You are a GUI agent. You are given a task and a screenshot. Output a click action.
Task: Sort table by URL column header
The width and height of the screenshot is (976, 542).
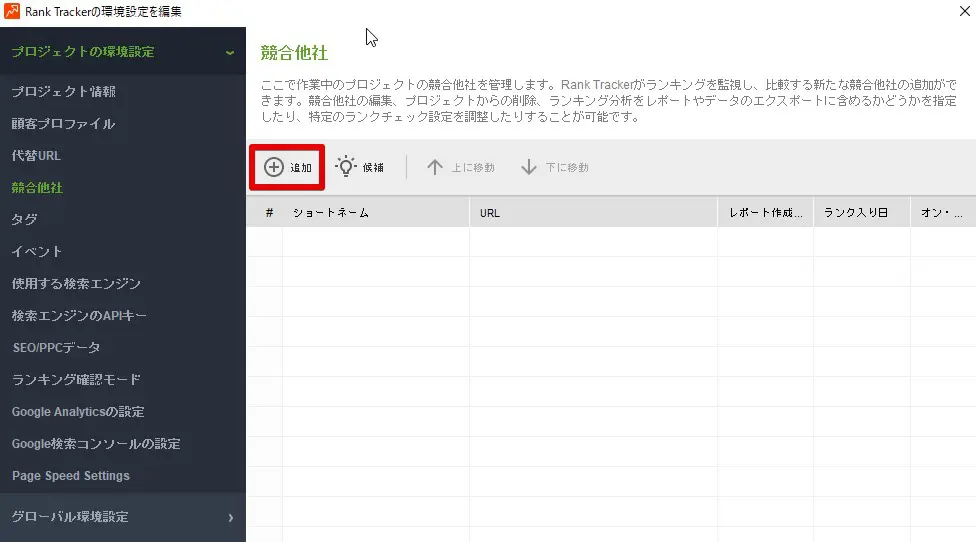490,213
